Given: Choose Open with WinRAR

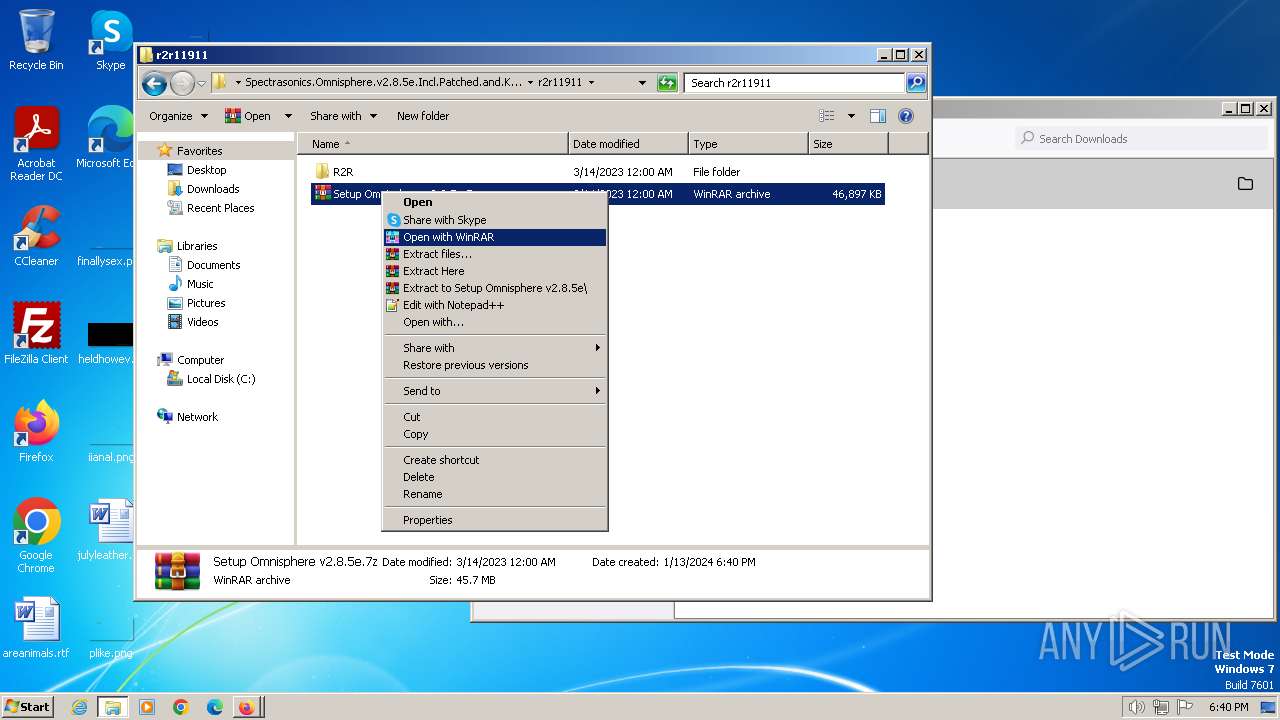Looking at the screenshot, I should 495,237.
